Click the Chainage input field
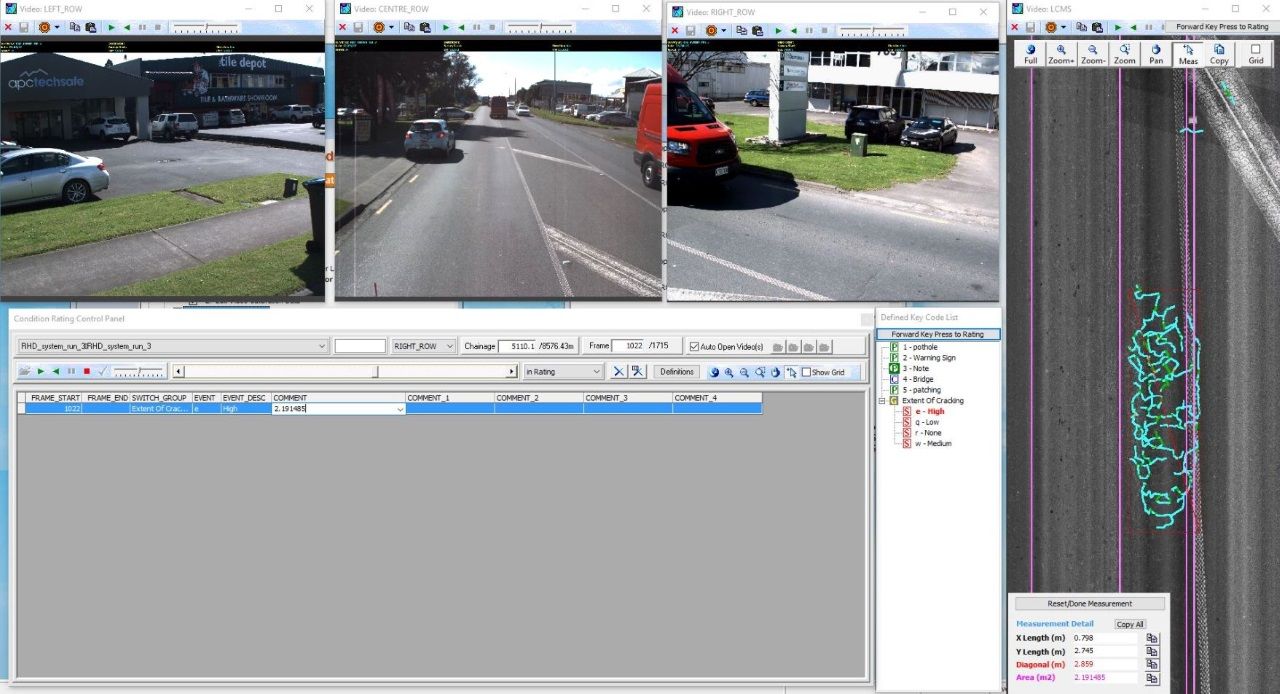 point(516,346)
